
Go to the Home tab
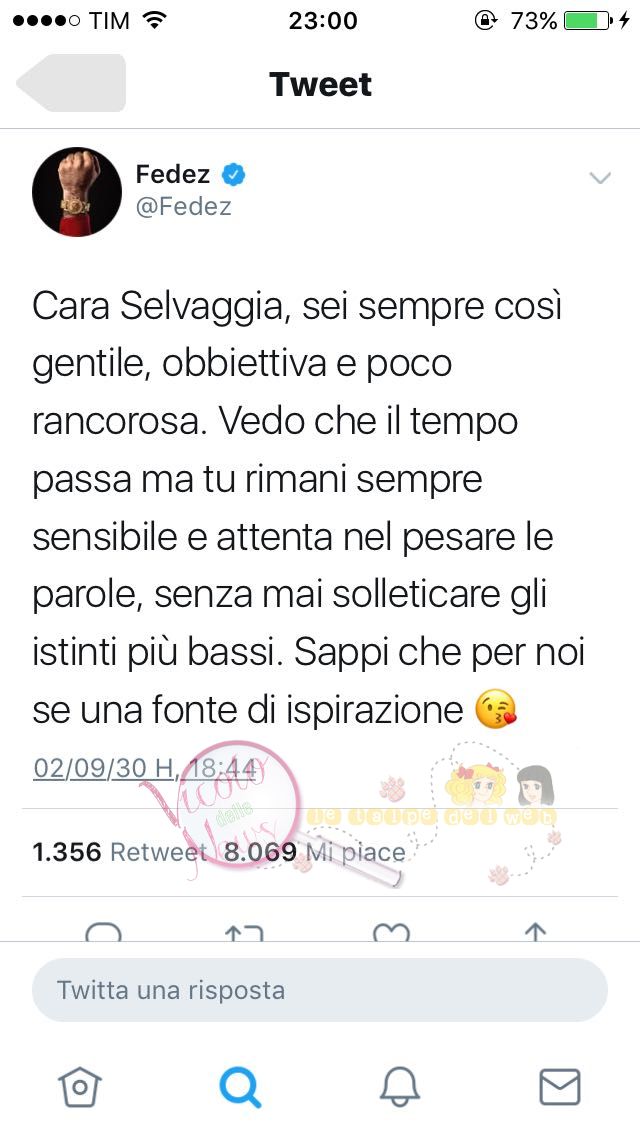[x=80, y=1087]
